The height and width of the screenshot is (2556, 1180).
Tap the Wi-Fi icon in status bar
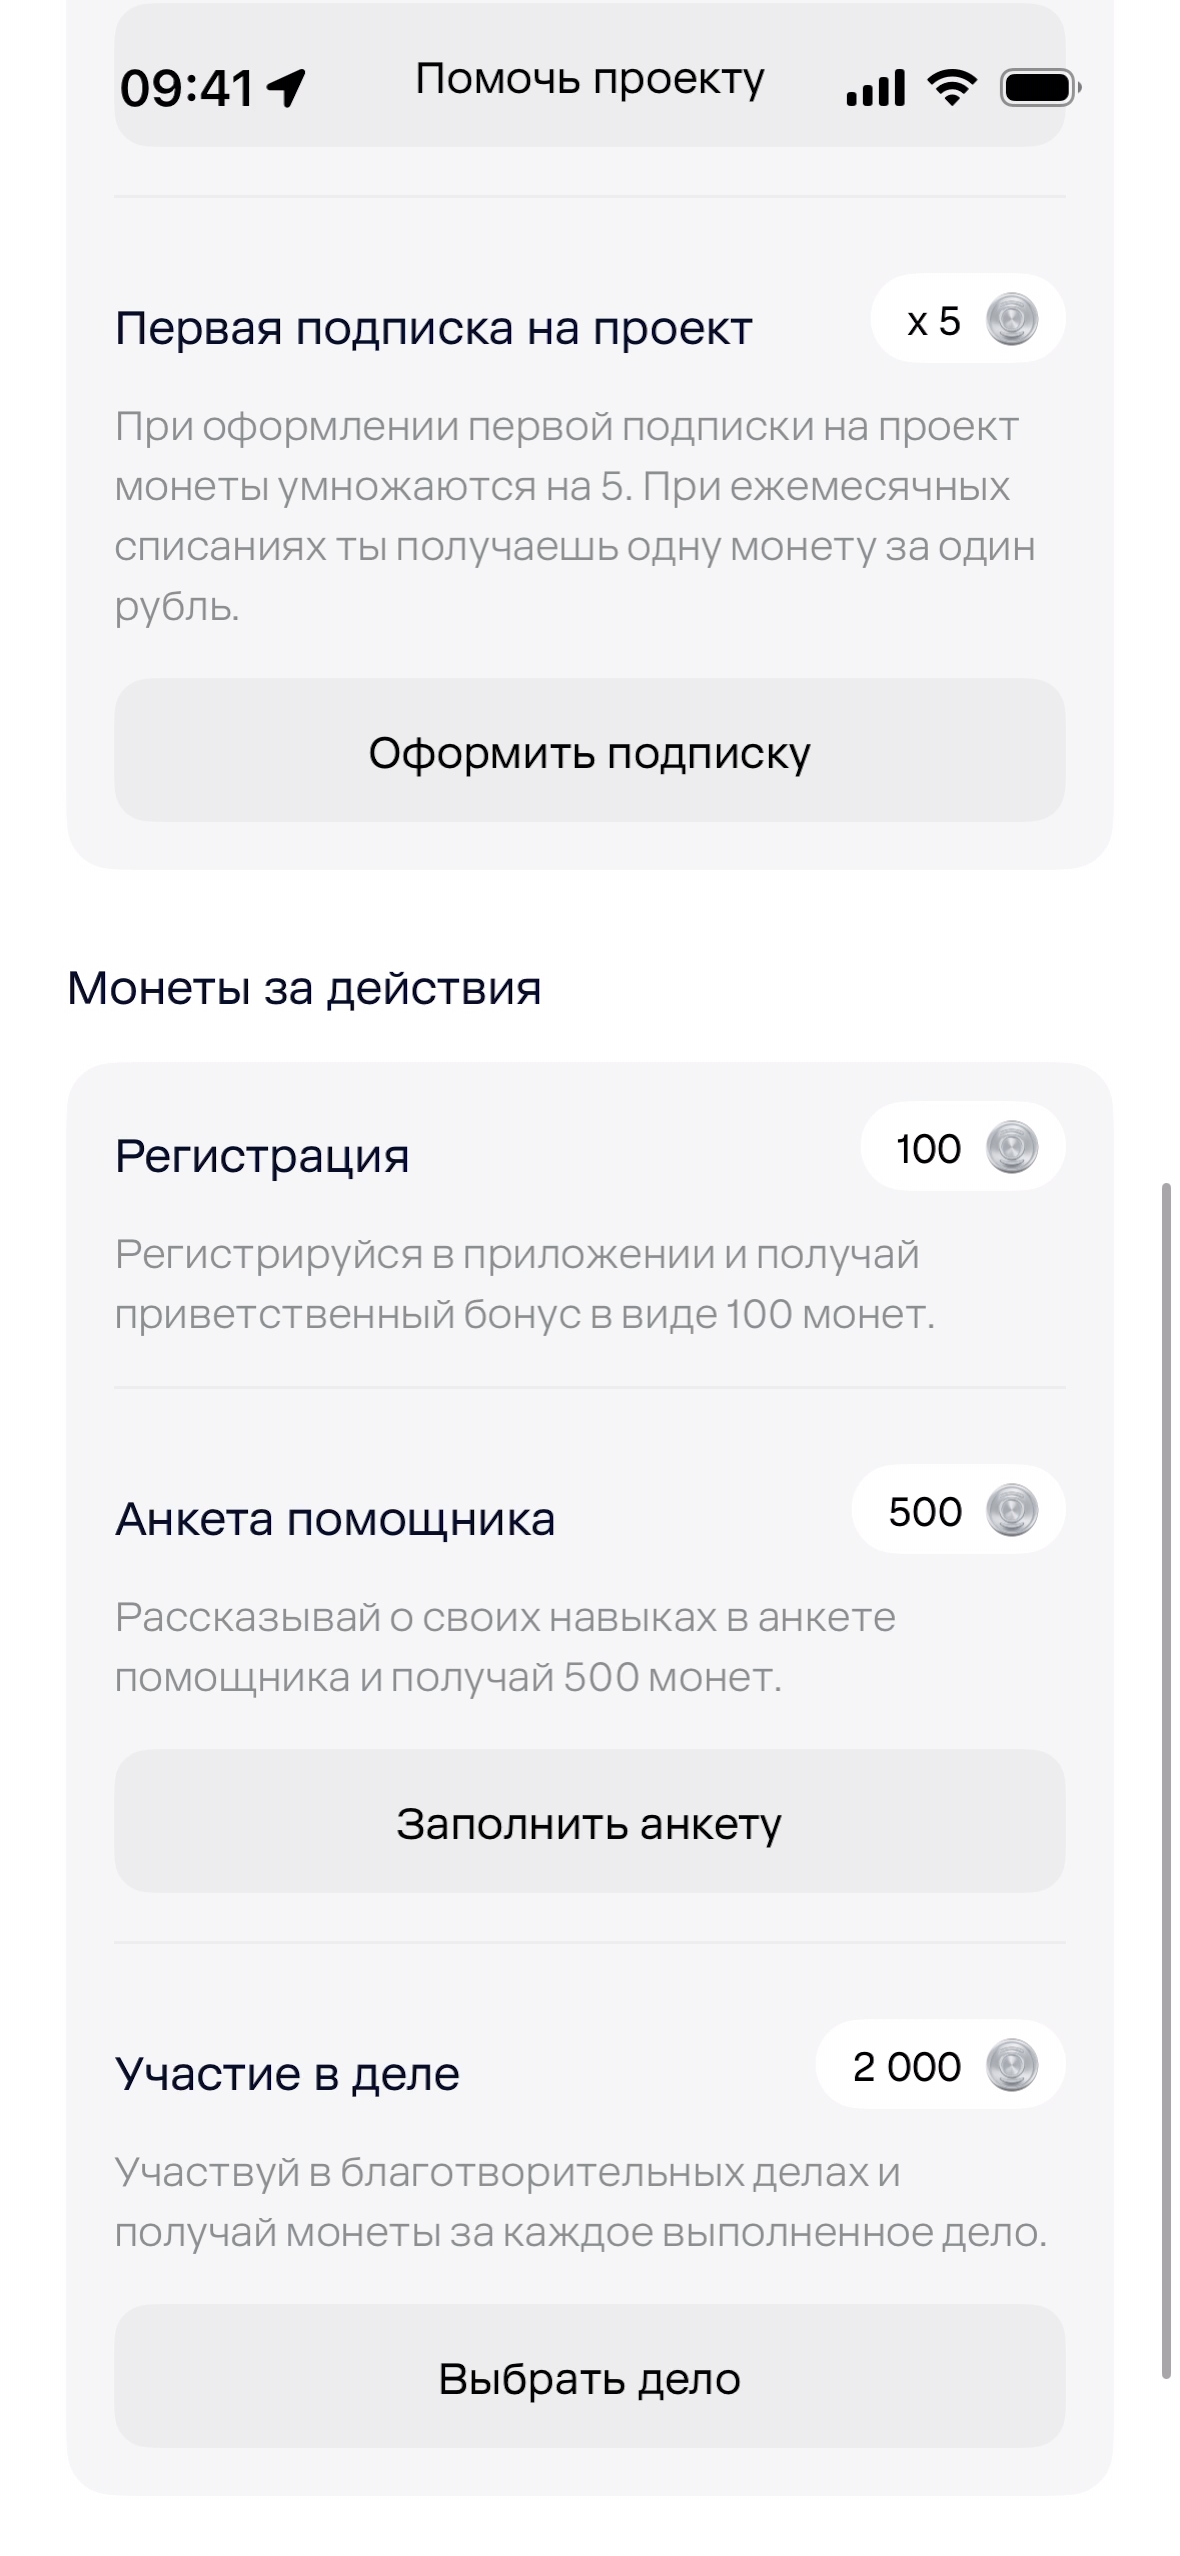coord(951,88)
